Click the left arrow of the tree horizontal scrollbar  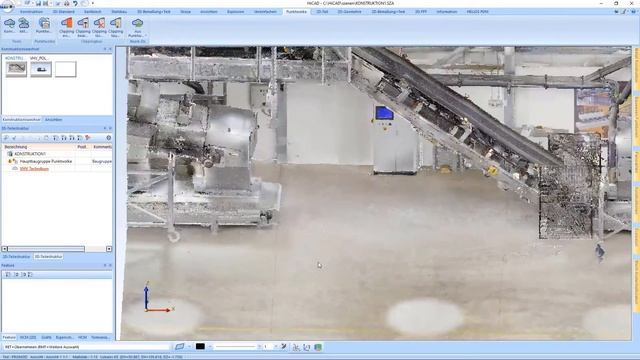4,249
